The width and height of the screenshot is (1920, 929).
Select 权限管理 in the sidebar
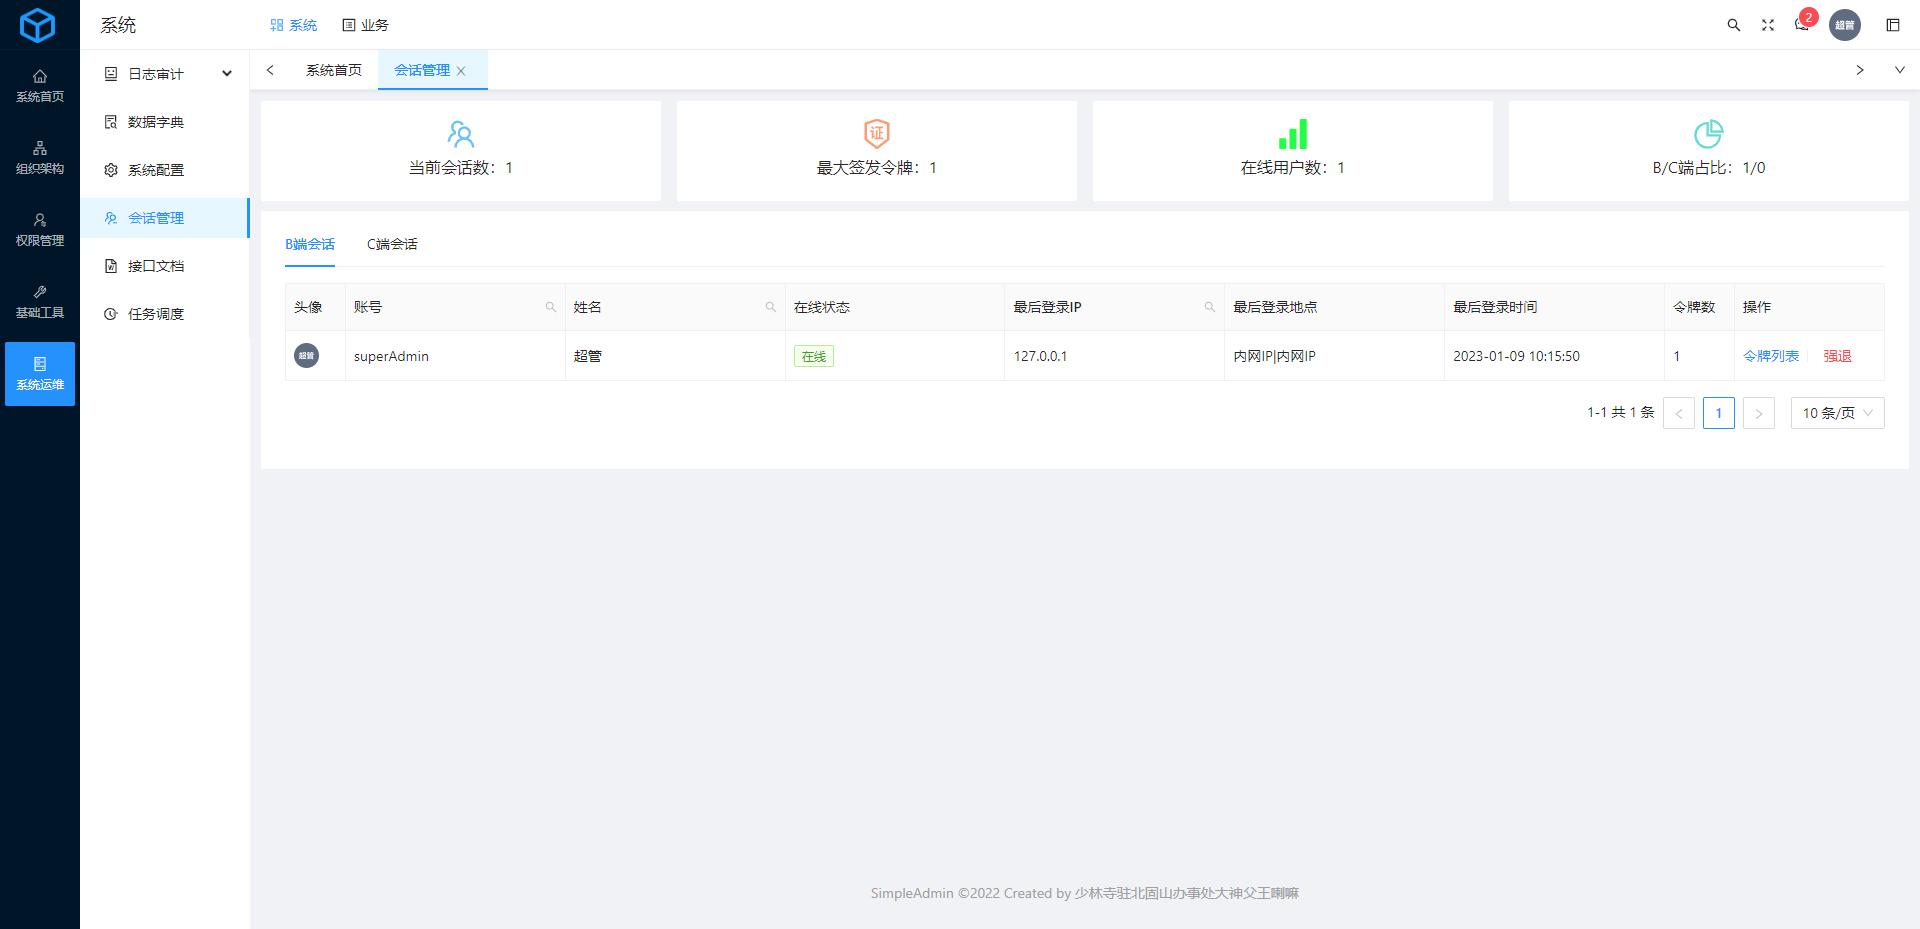(x=39, y=229)
